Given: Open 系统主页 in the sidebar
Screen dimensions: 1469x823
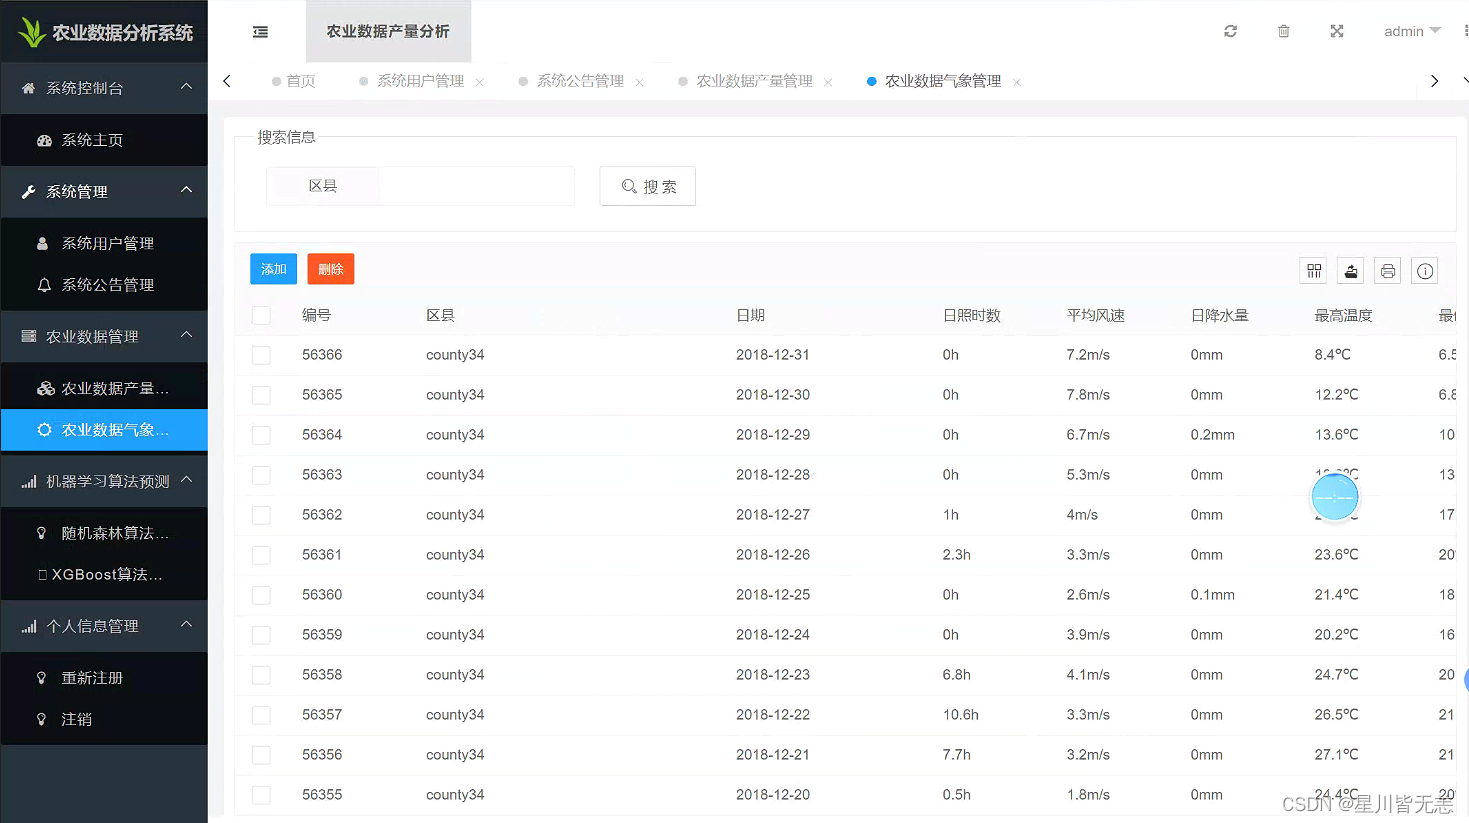Looking at the screenshot, I should pos(104,140).
